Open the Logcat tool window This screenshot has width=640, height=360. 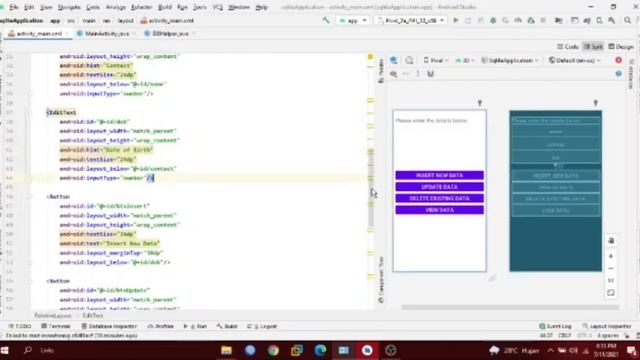[262, 326]
